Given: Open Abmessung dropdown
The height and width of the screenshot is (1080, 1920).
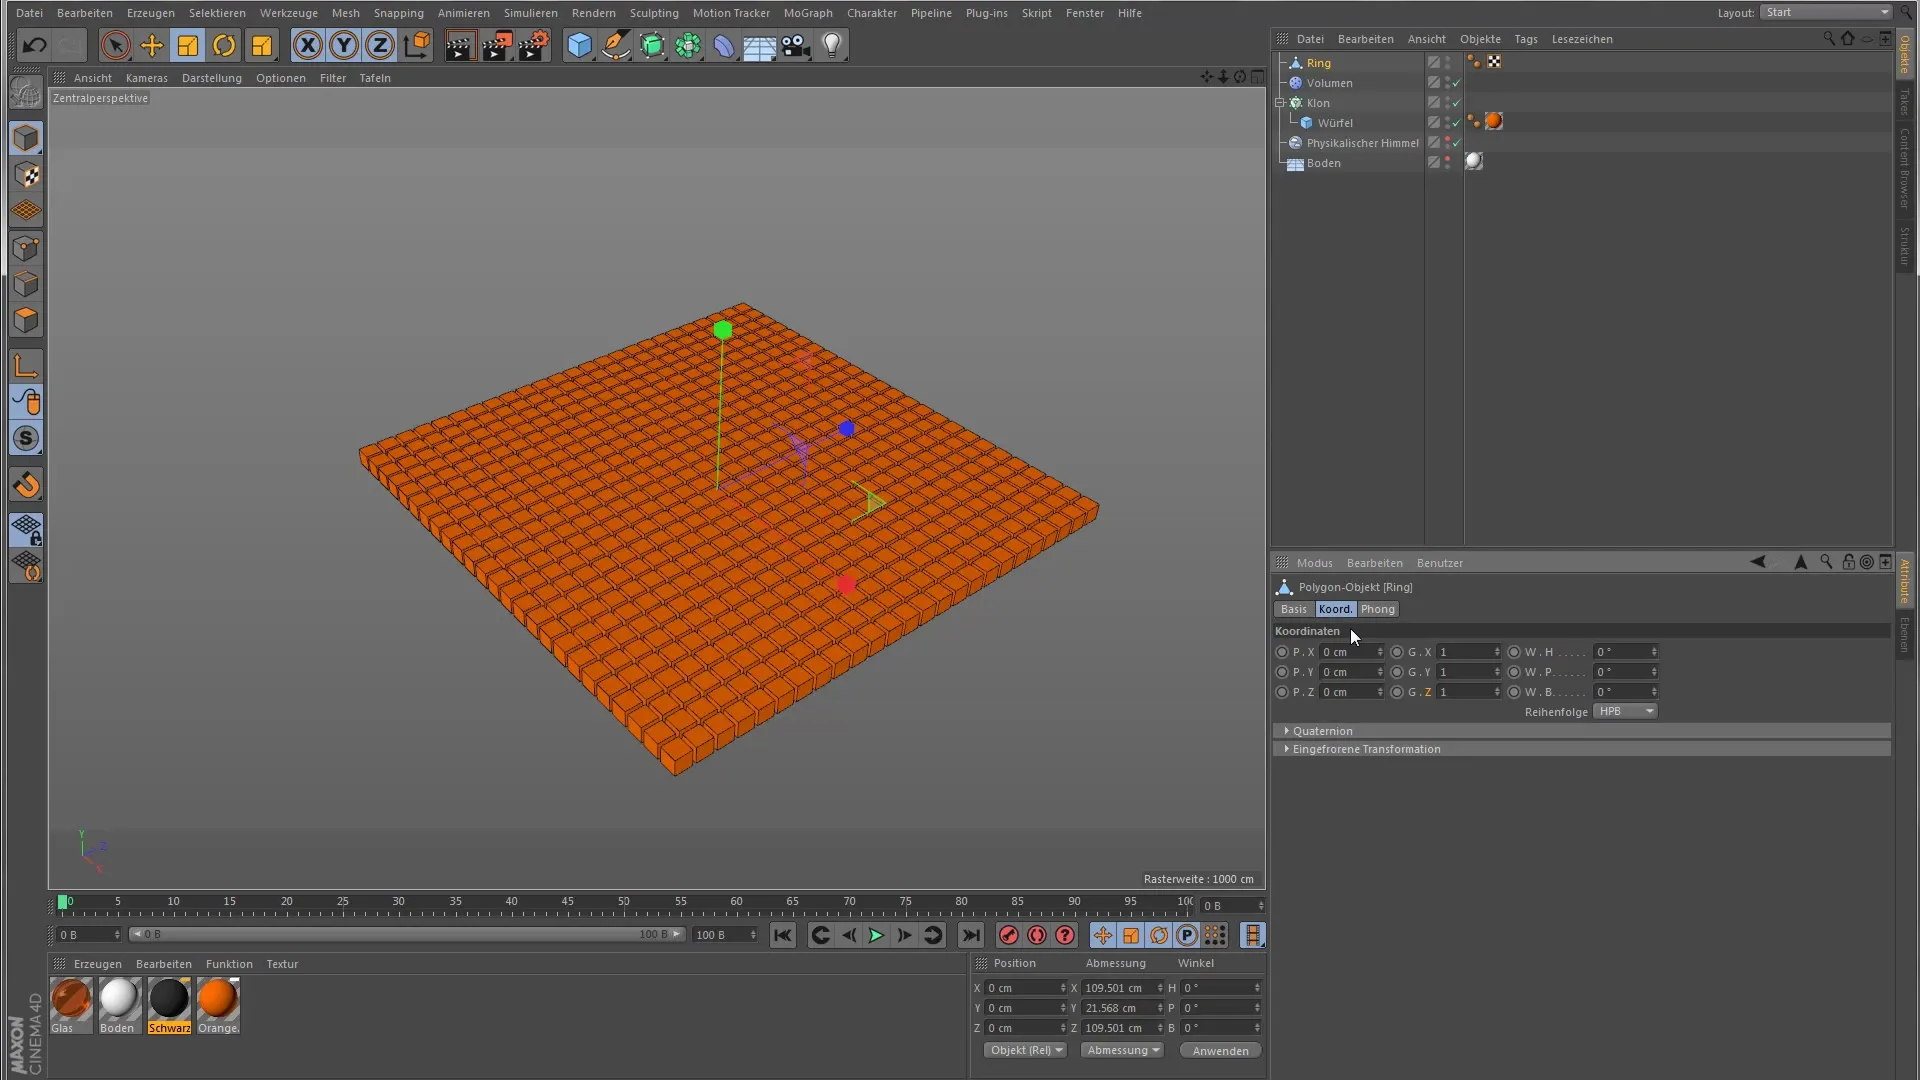Looking at the screenshot, I should 1122,1050.
